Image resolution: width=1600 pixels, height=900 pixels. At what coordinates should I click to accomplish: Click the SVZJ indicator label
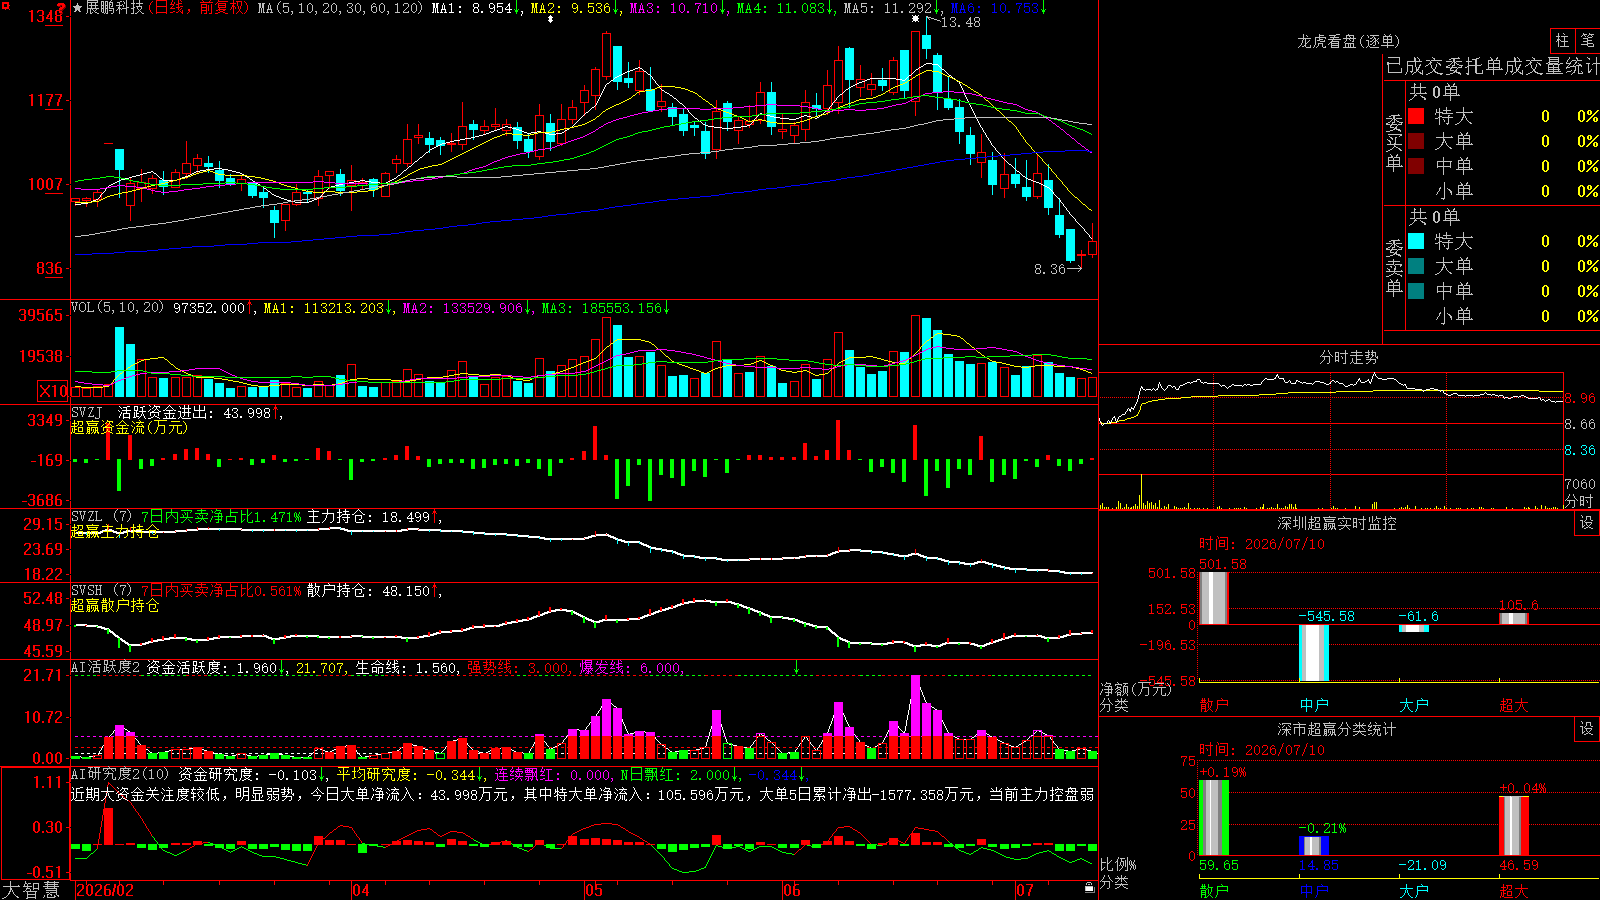(86, 412)
